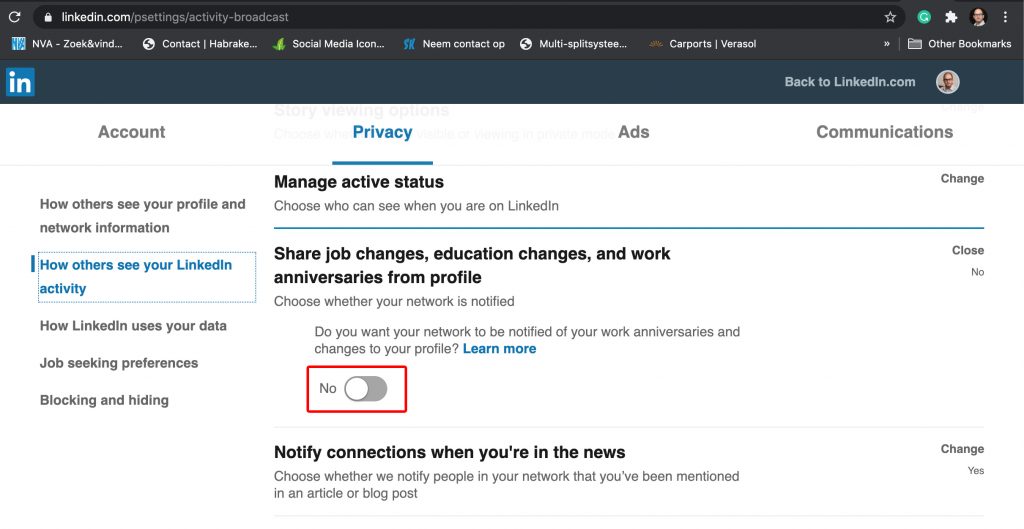Open the LinkedIn profile photo in header

coord(948,82)
